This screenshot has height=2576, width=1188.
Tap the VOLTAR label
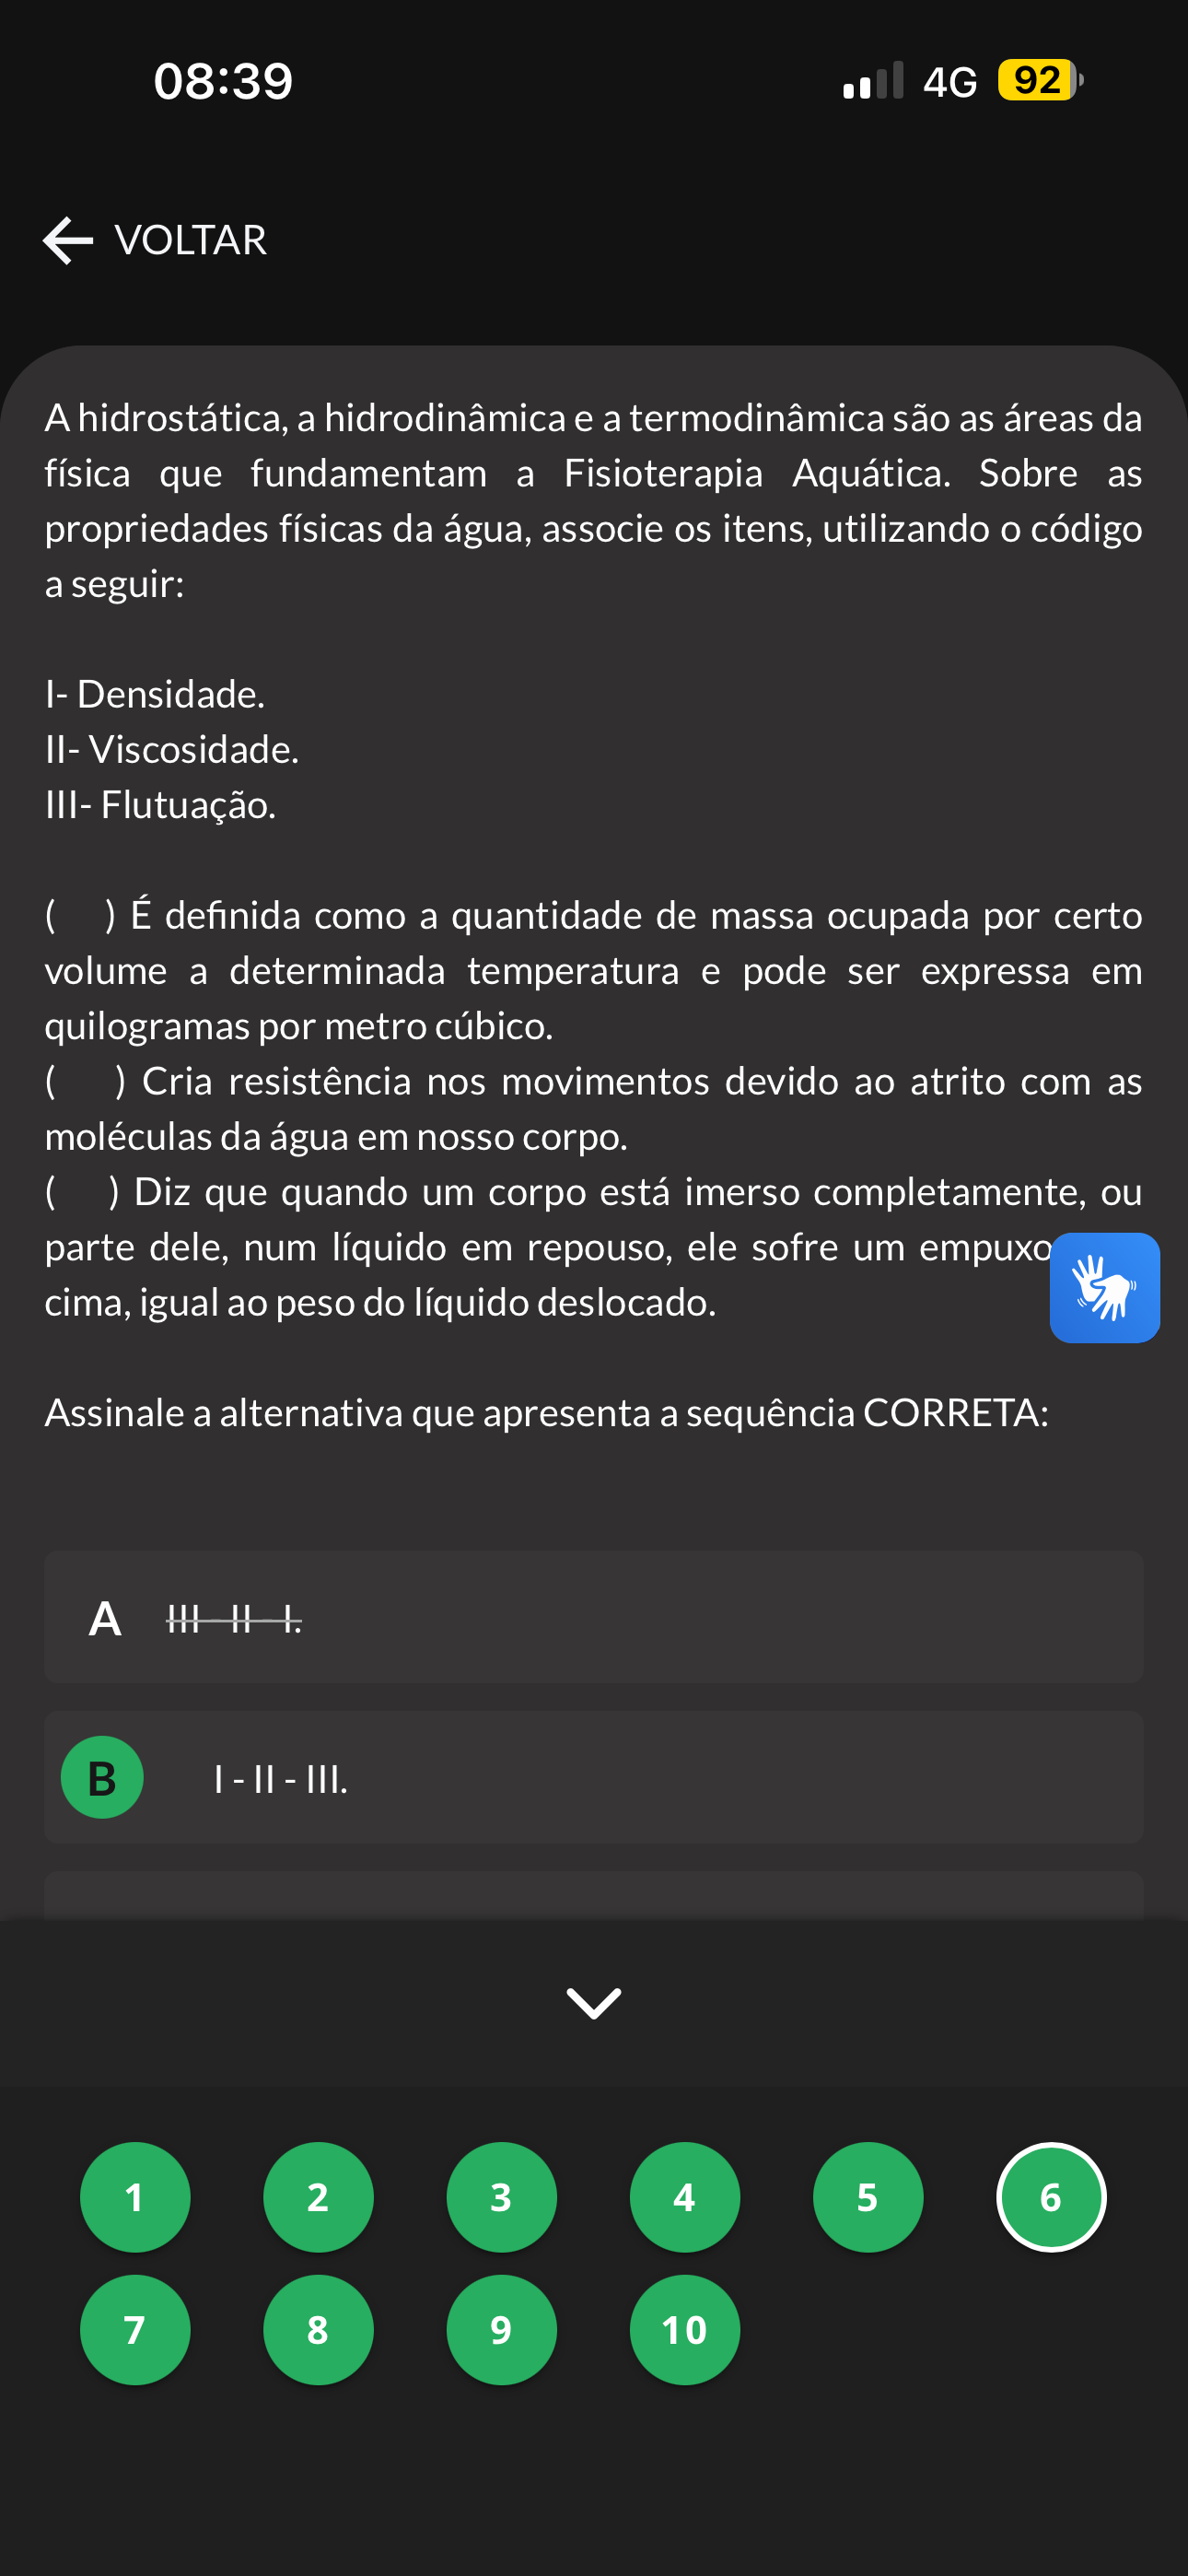[191, 240]
